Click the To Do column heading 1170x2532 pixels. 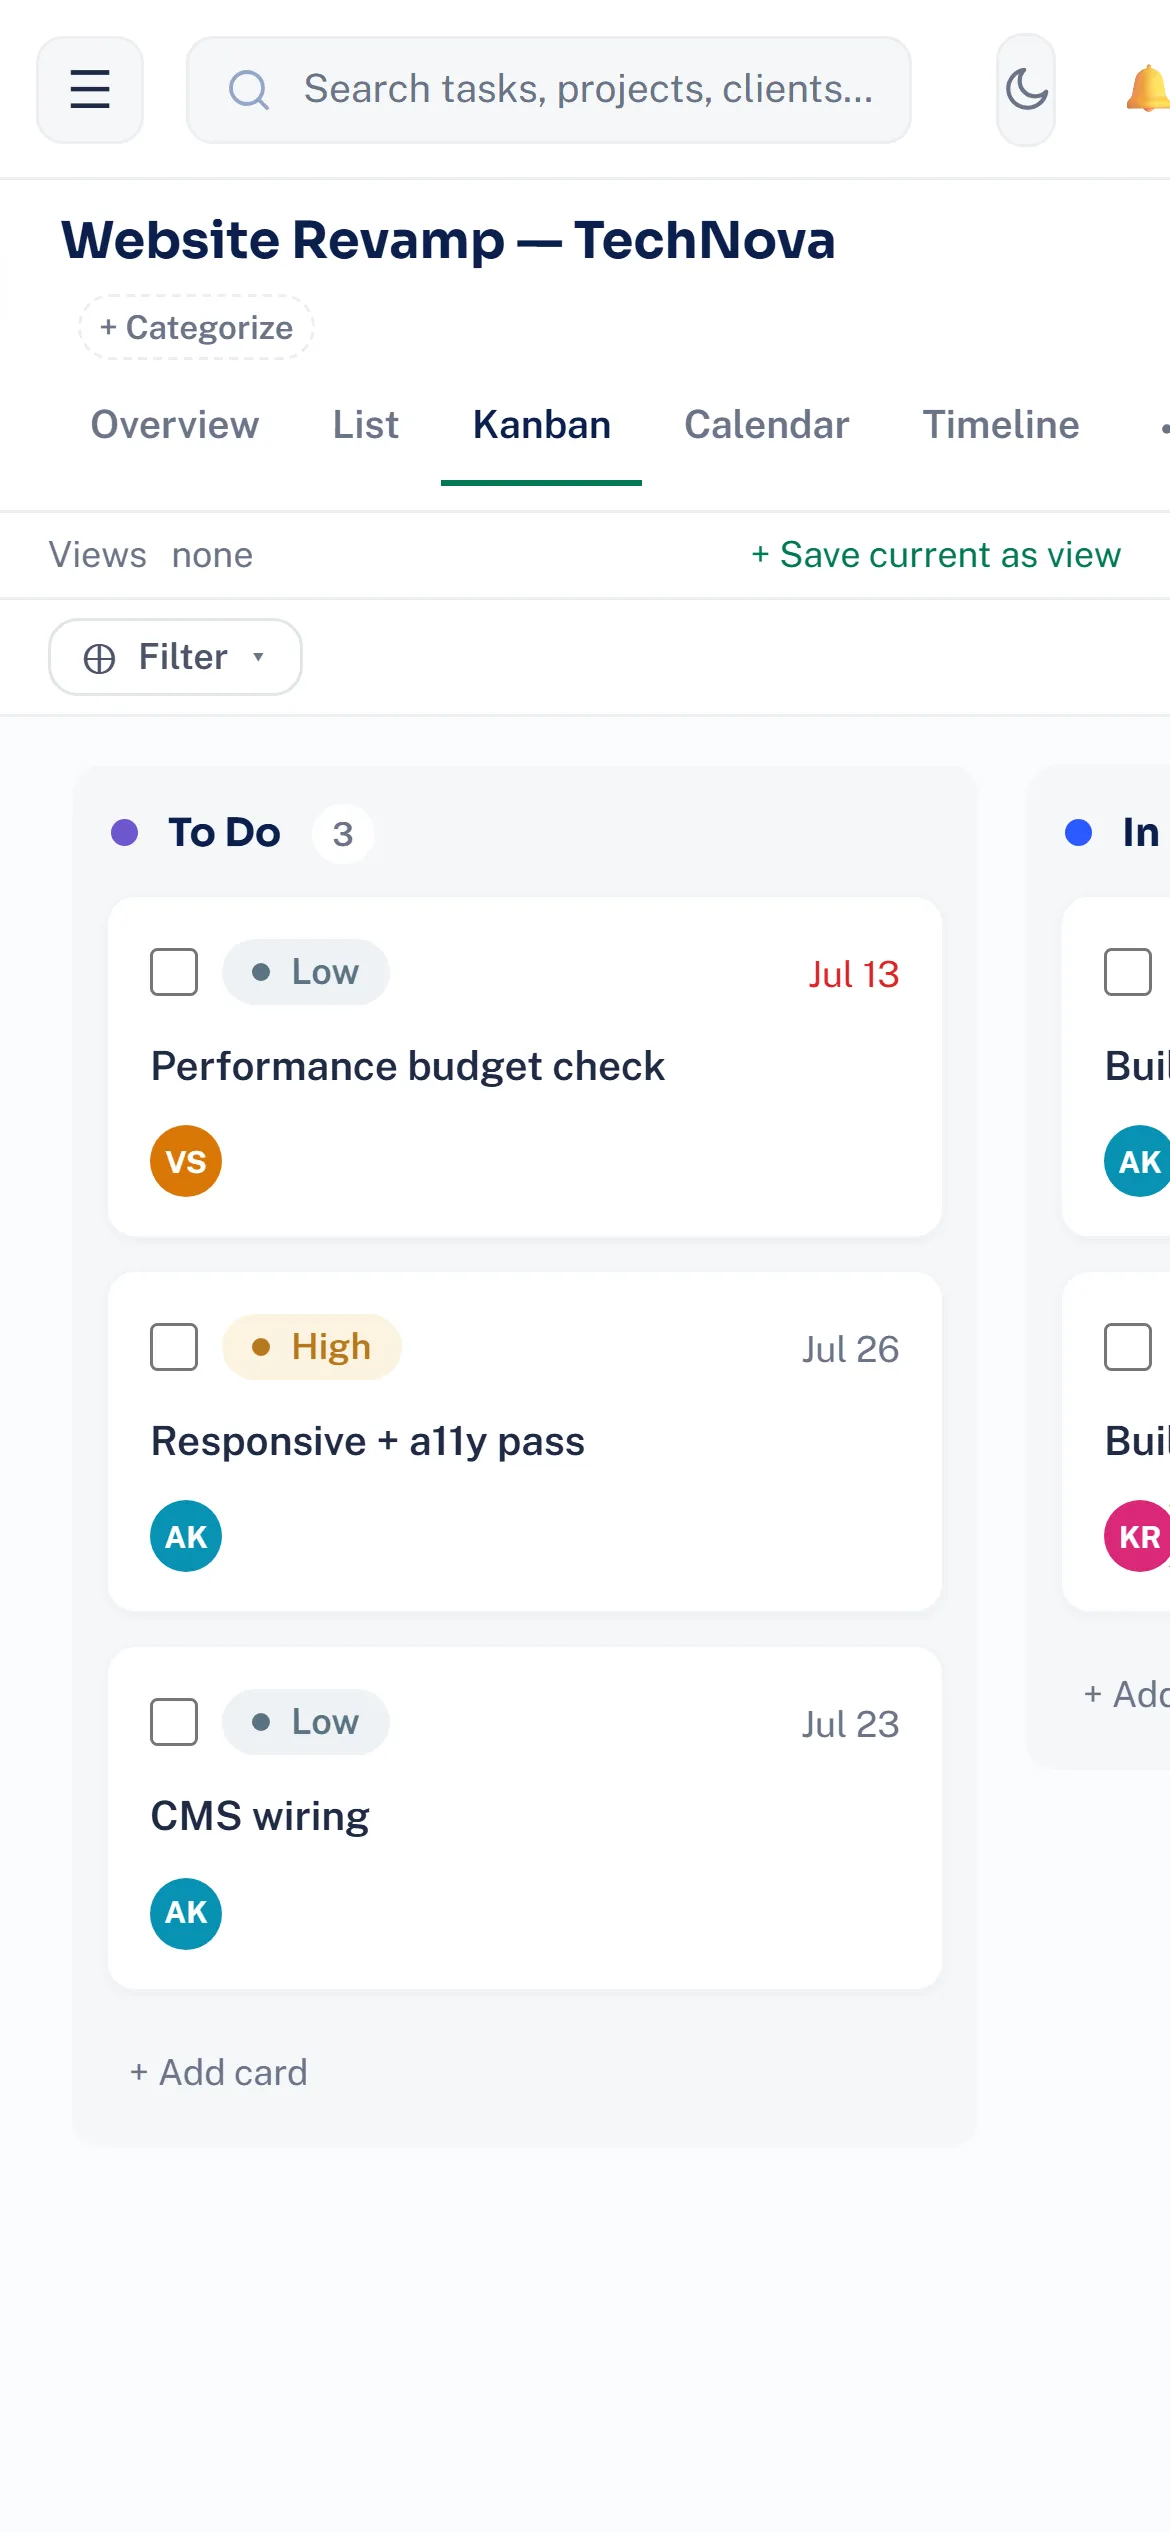224,832
